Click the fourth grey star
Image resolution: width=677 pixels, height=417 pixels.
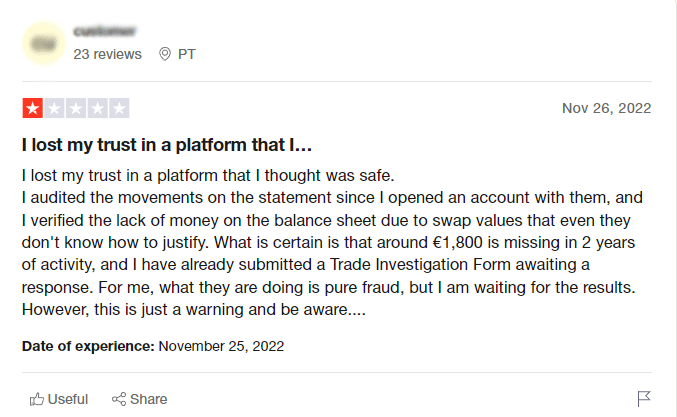[98, 108]
